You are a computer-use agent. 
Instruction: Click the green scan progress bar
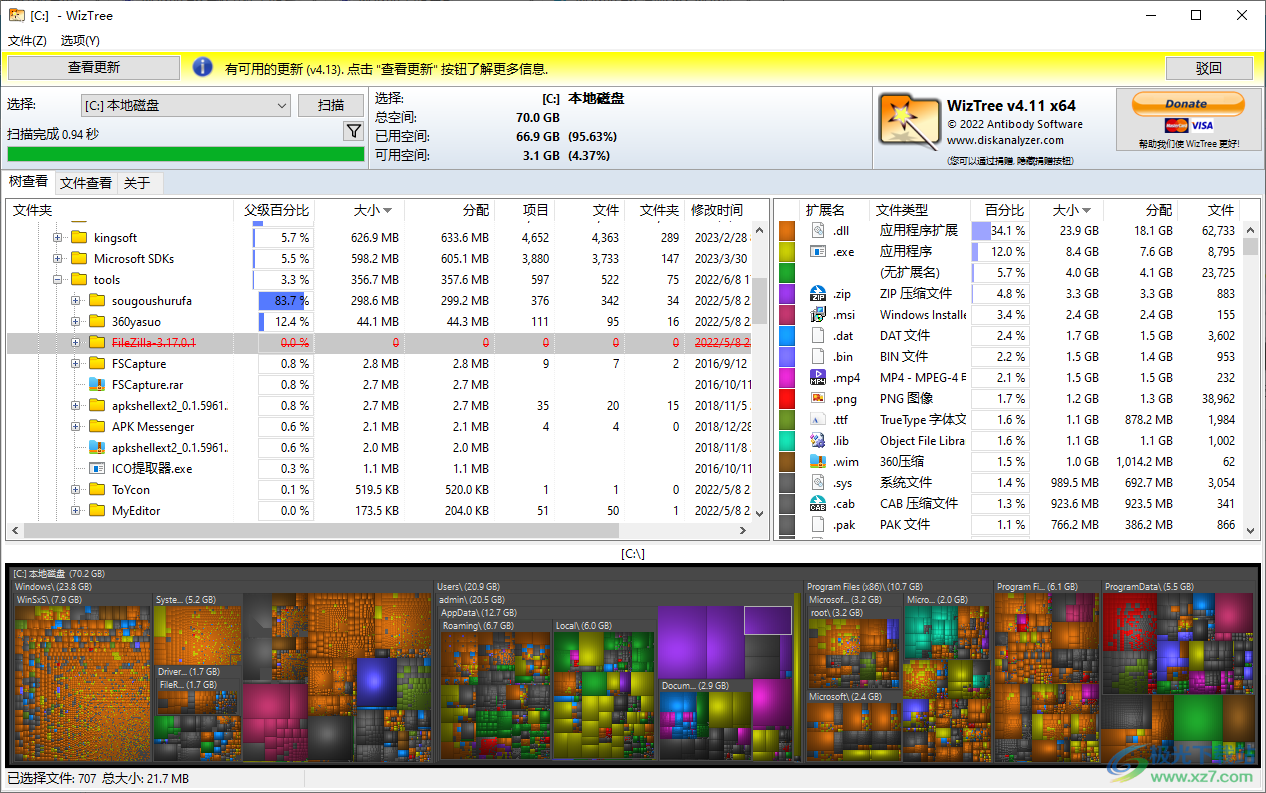pos(186,154)
